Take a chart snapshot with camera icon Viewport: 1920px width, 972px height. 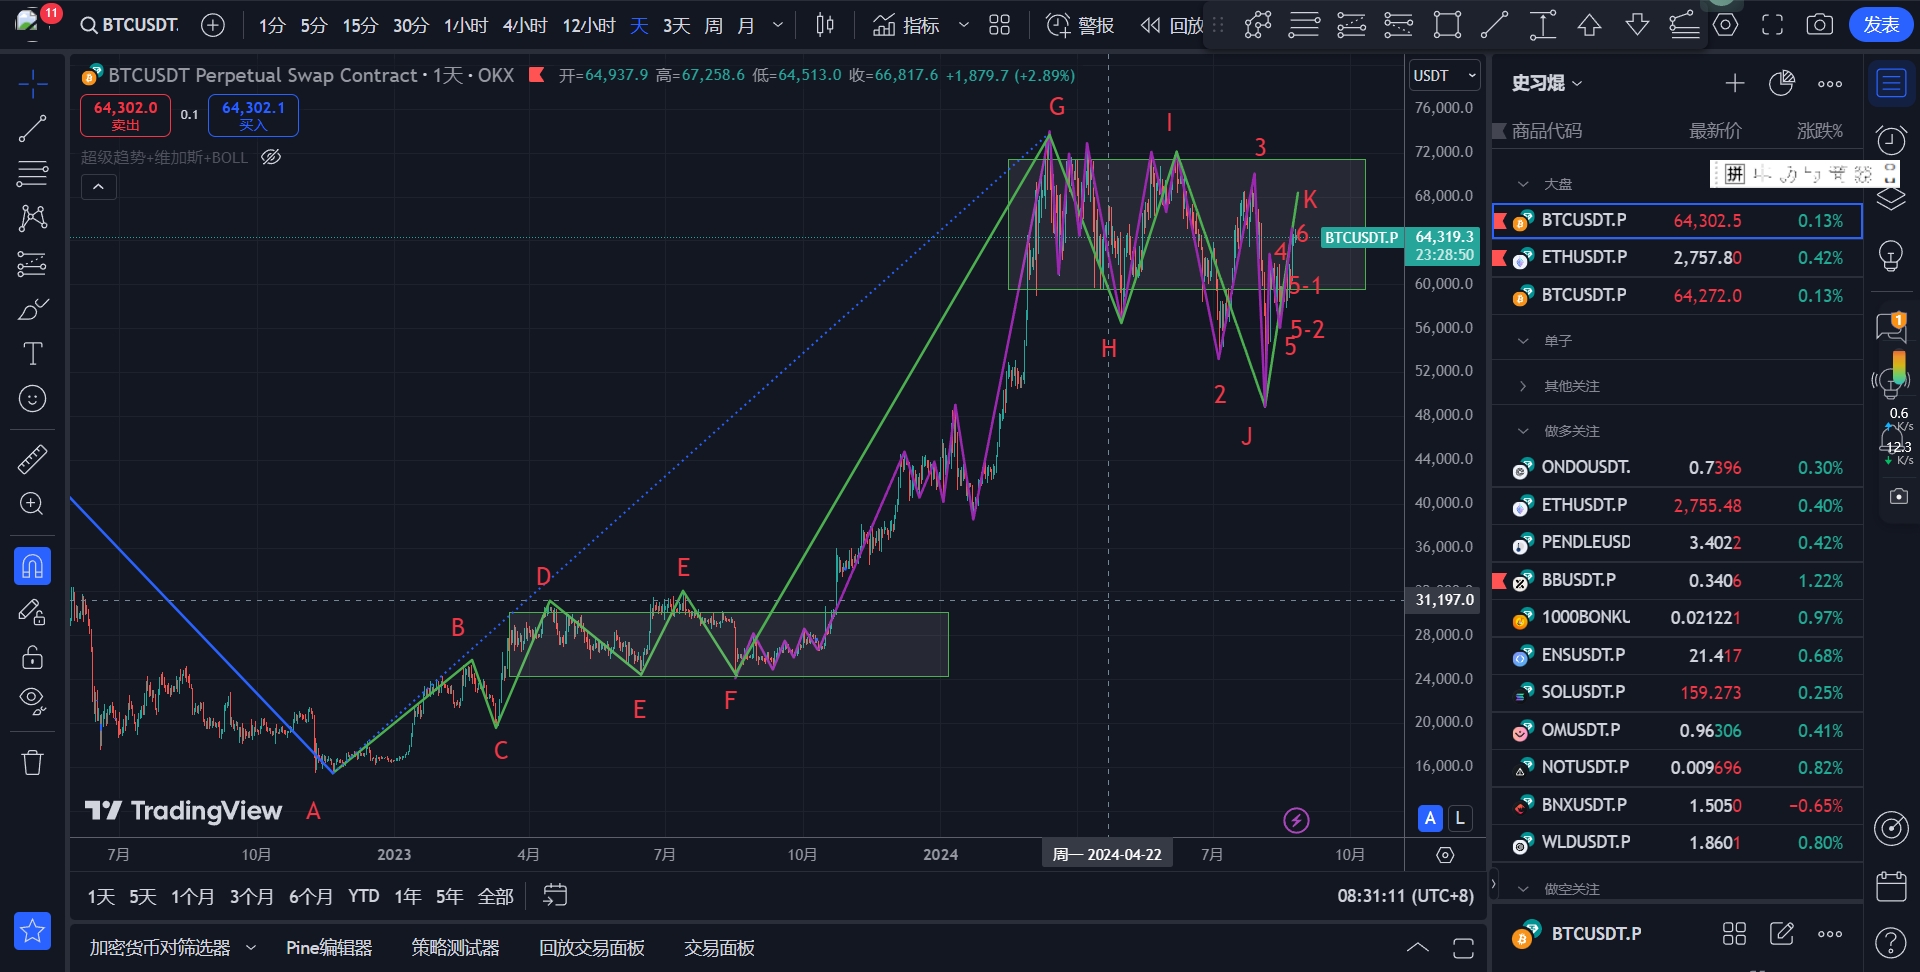tap(1820, 25)
